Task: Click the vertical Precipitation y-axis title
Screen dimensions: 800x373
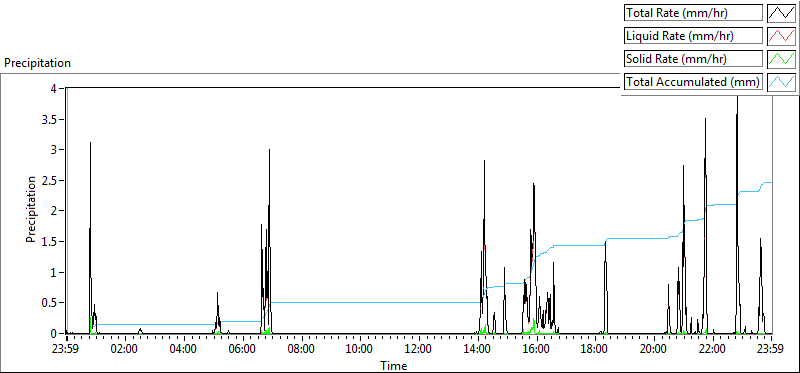Action: click(31, 209)
